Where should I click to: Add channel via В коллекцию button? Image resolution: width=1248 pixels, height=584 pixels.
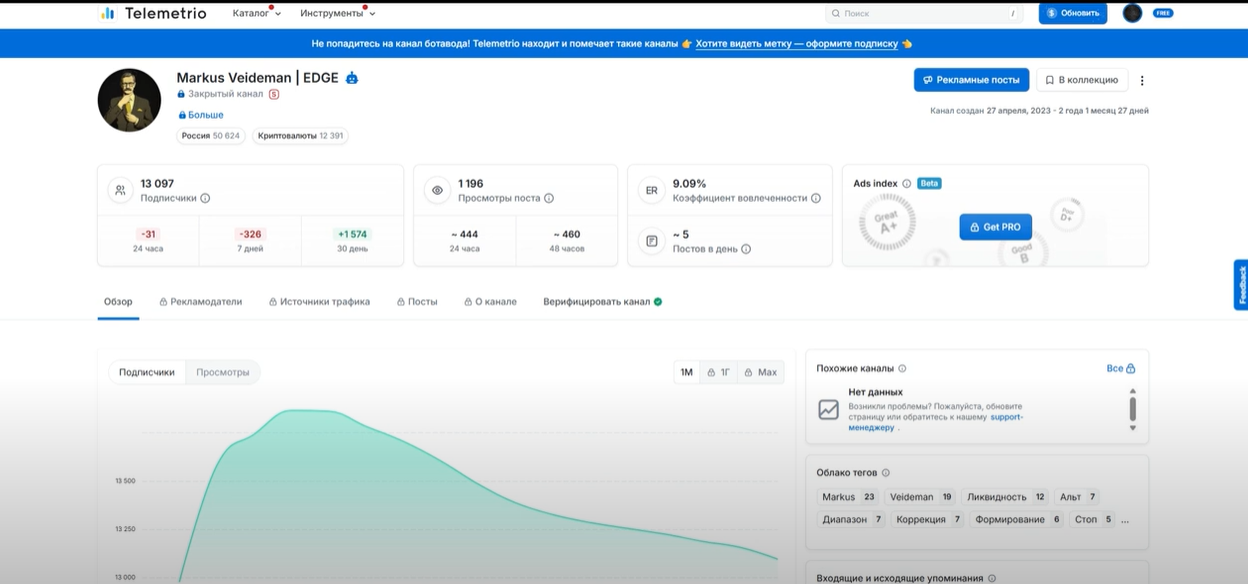(x=1082, y=80)
